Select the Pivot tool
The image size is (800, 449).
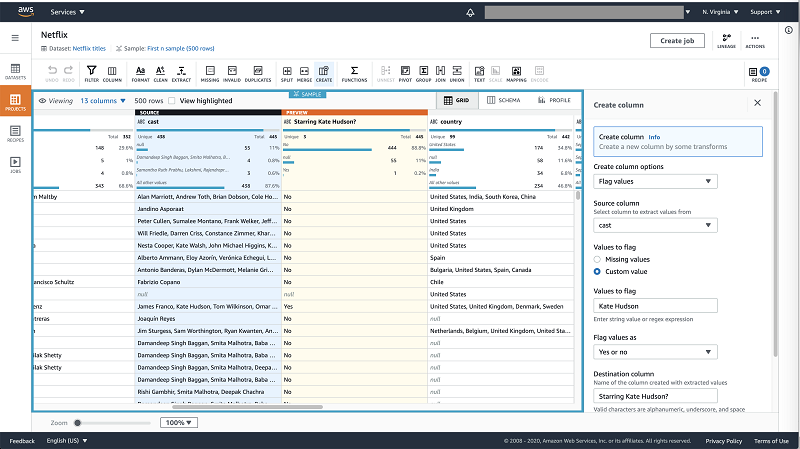click(x=405, y=73)
